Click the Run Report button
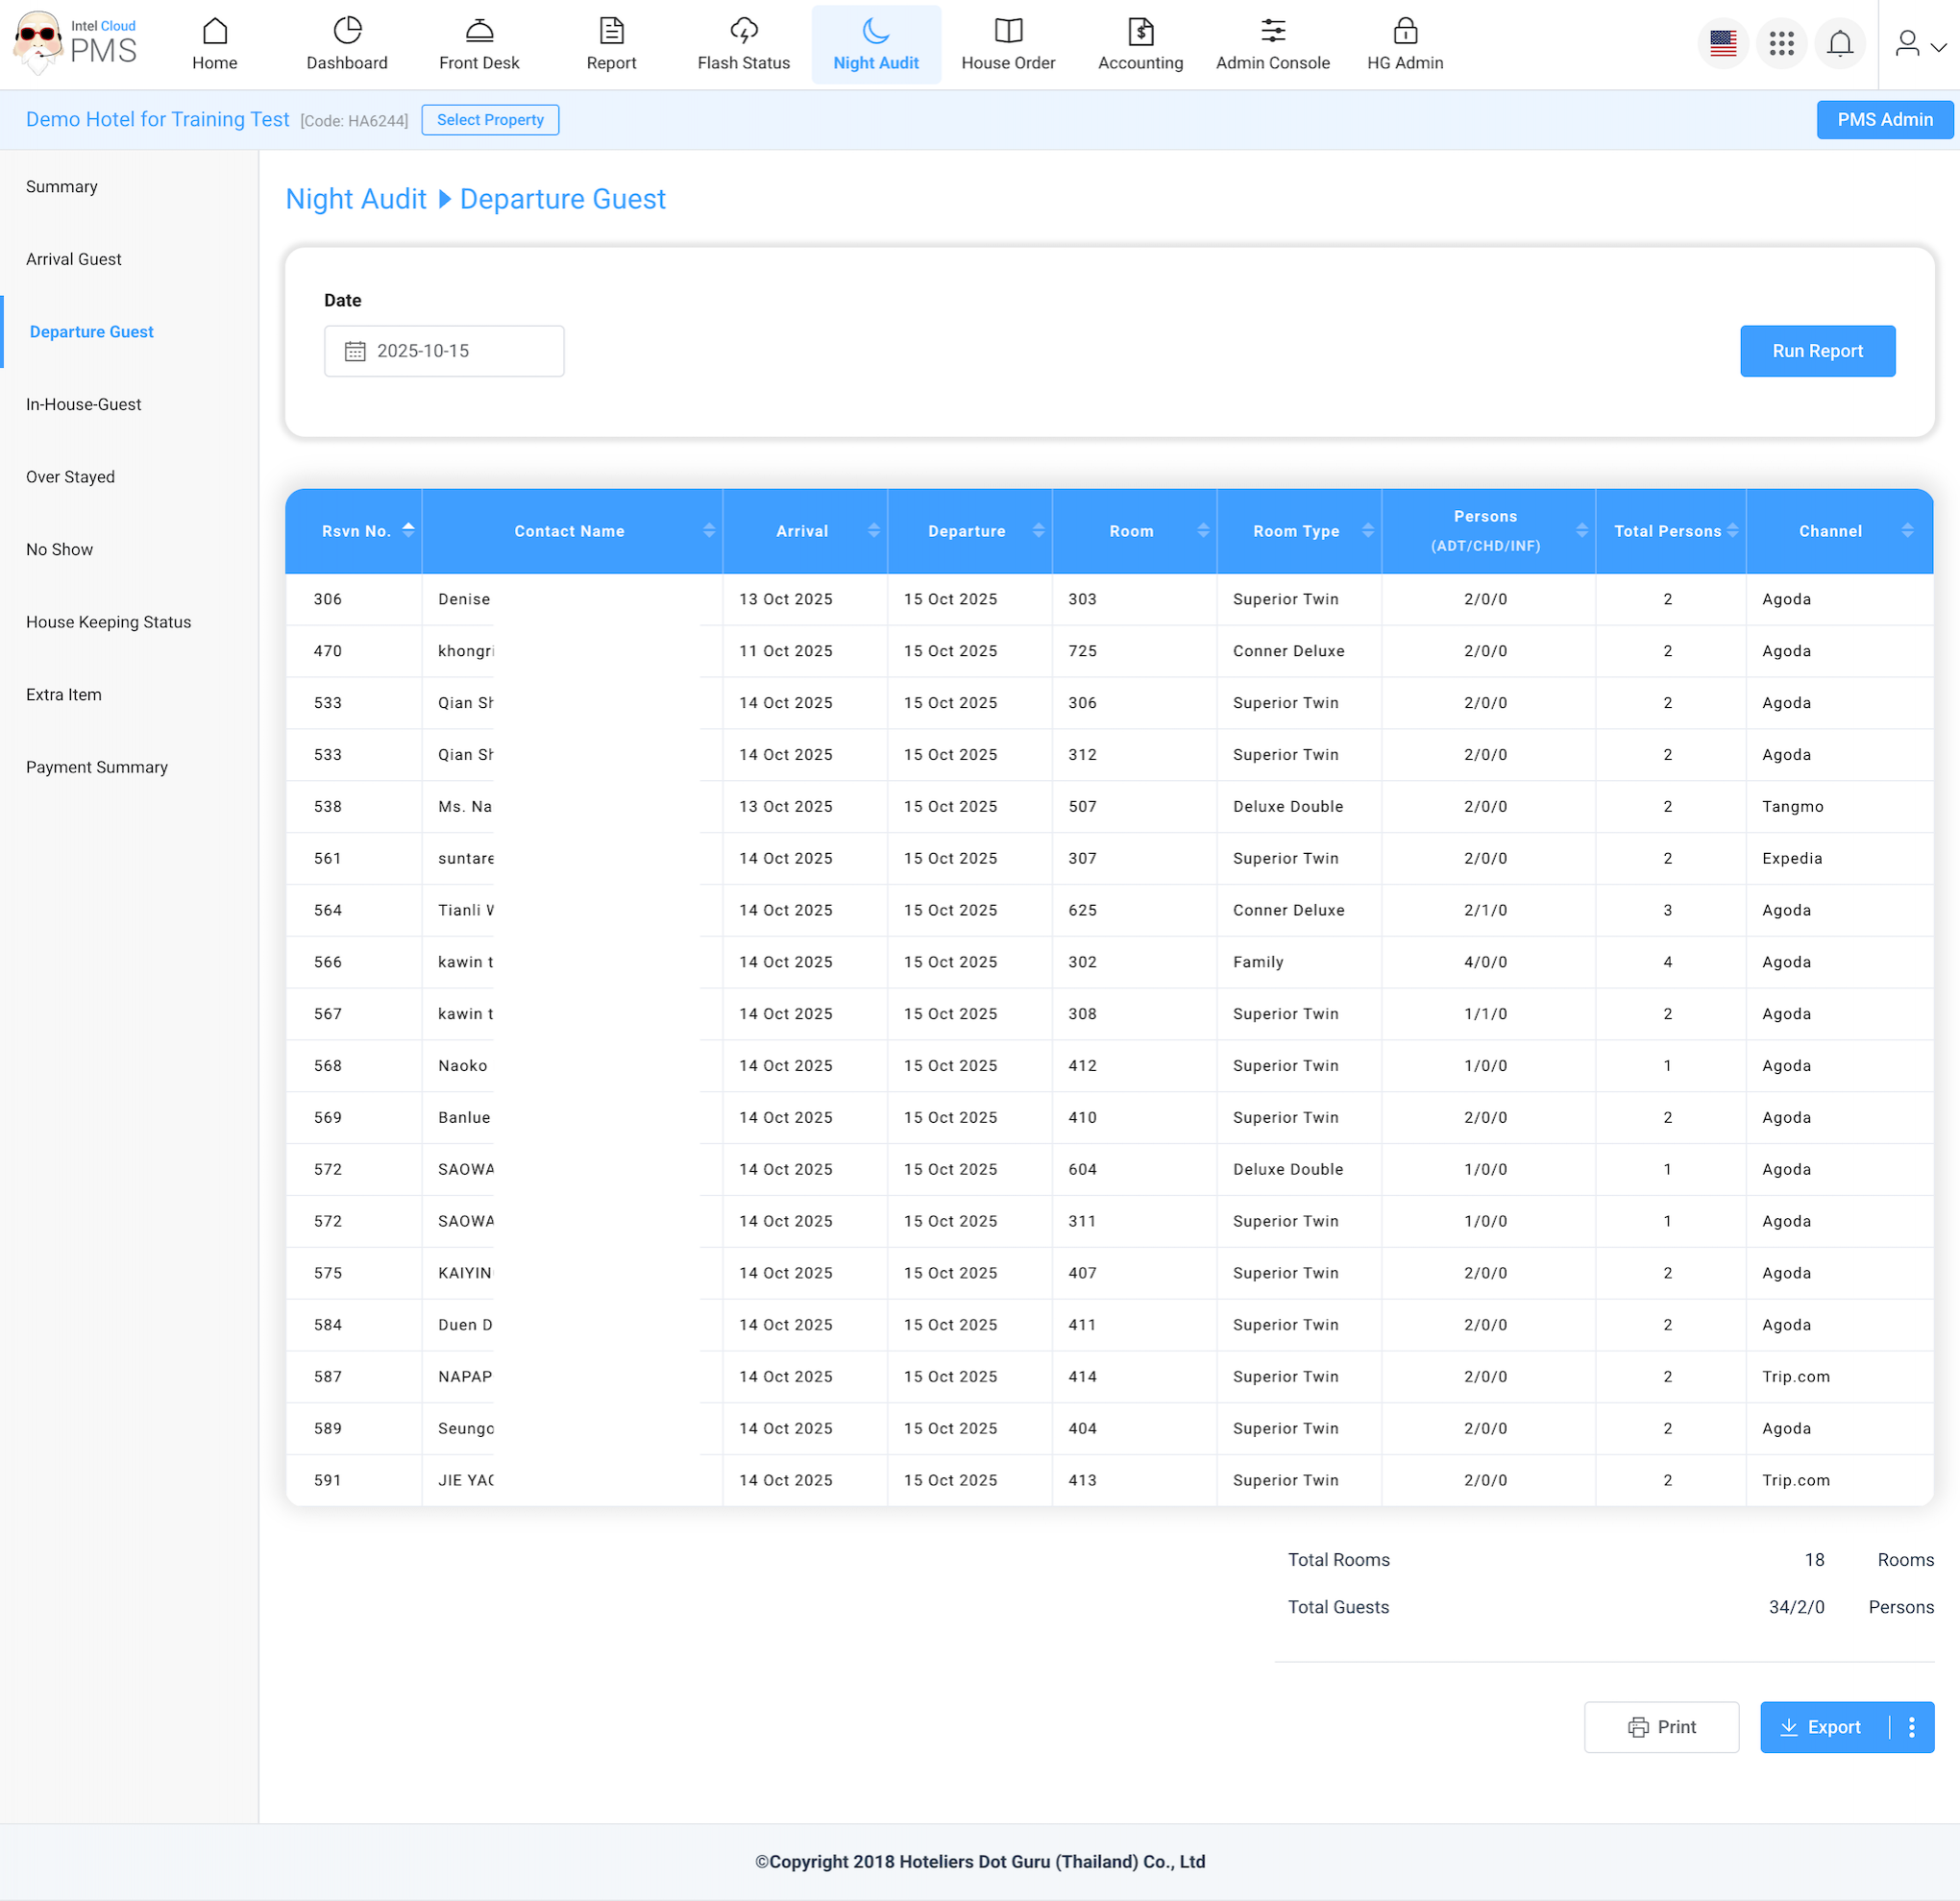The width and height of the screenshot is (1960, 1901). coord(1816,351)
